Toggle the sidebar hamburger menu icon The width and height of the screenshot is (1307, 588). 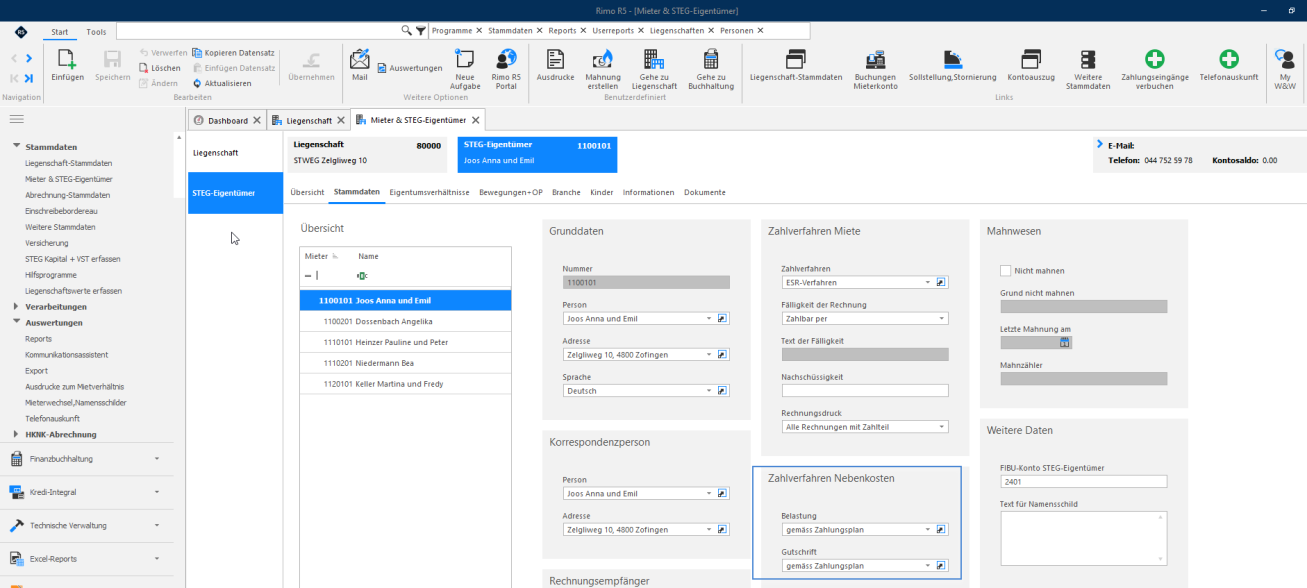[16, 119]
